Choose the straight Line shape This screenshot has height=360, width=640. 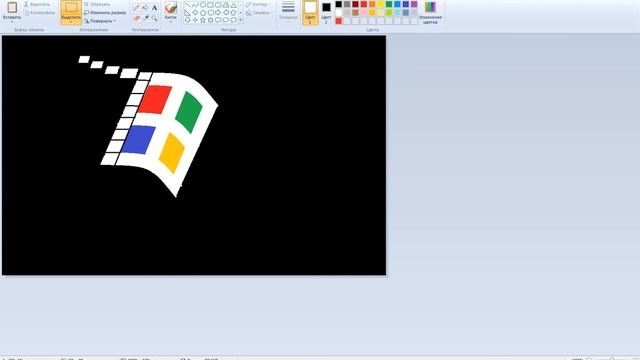tap(187, 5)
